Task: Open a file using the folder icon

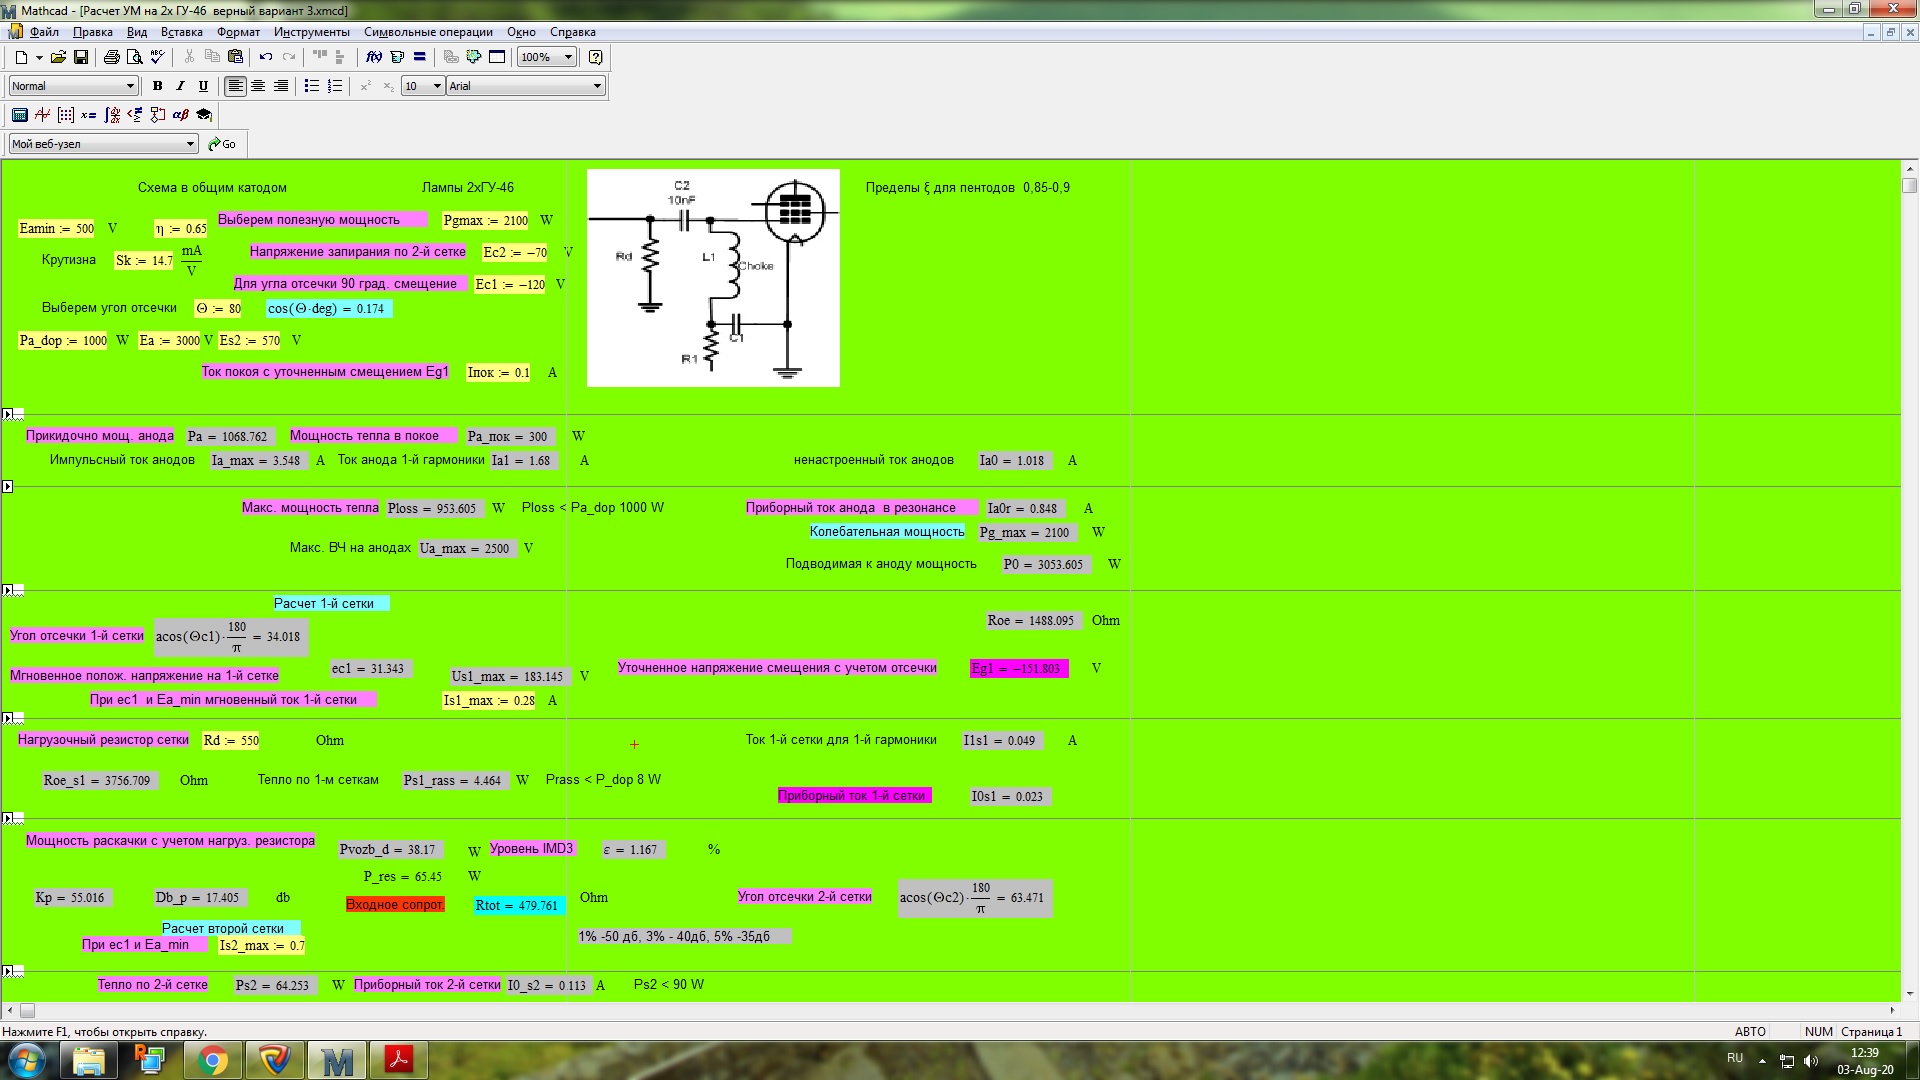Action: coord(58,57)
